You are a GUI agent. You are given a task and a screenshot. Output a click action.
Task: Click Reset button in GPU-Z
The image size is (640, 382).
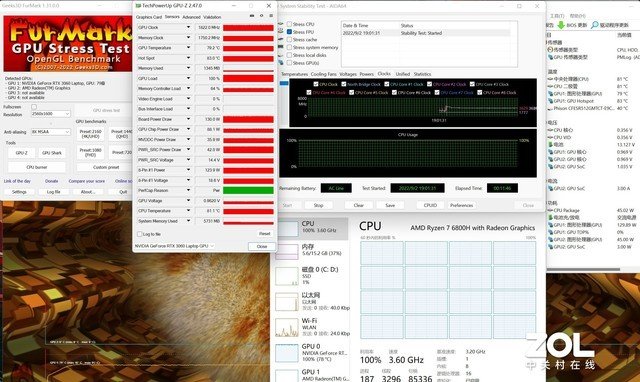[x=264, y=233]
